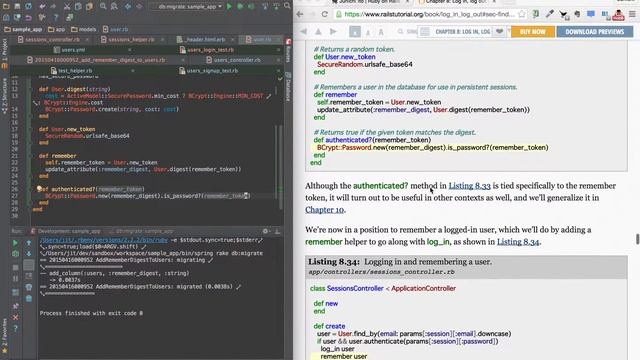This screenshot has height=360, width=640.
Task: Click the Replace icon next to Find
Action: click(x=114, y=6)
